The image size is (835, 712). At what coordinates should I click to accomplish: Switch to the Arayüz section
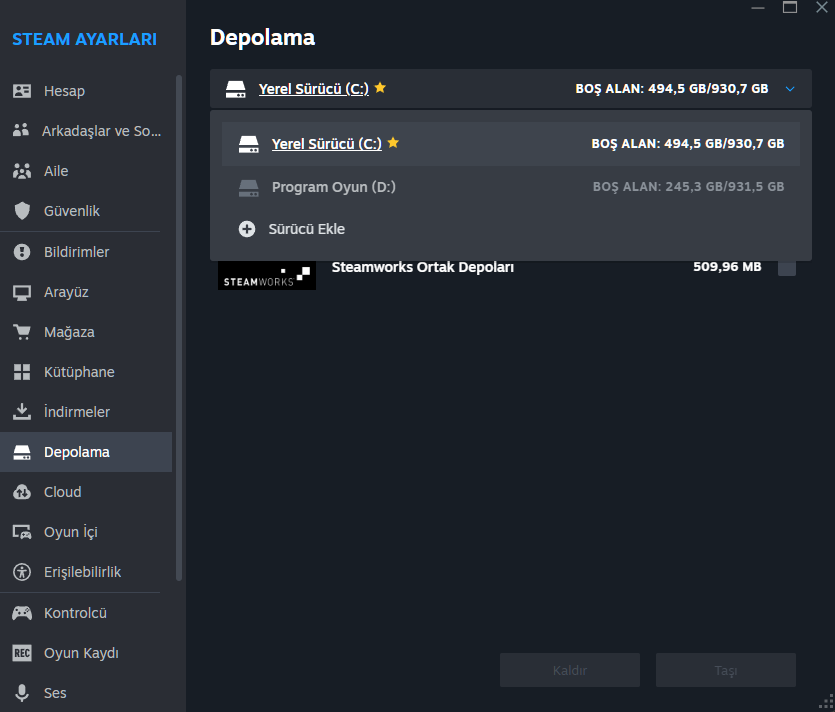(86, 292)
